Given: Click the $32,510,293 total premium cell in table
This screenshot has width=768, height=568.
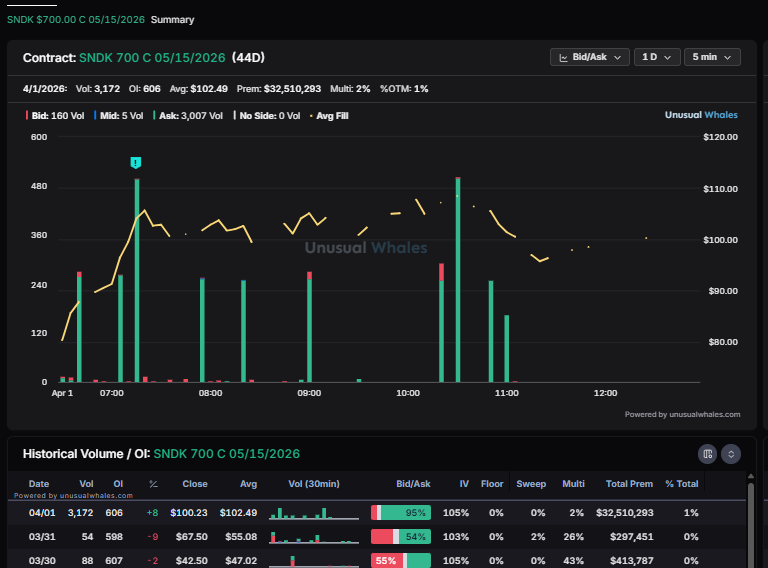Looking at the screenshot, I should coord(624,513).
